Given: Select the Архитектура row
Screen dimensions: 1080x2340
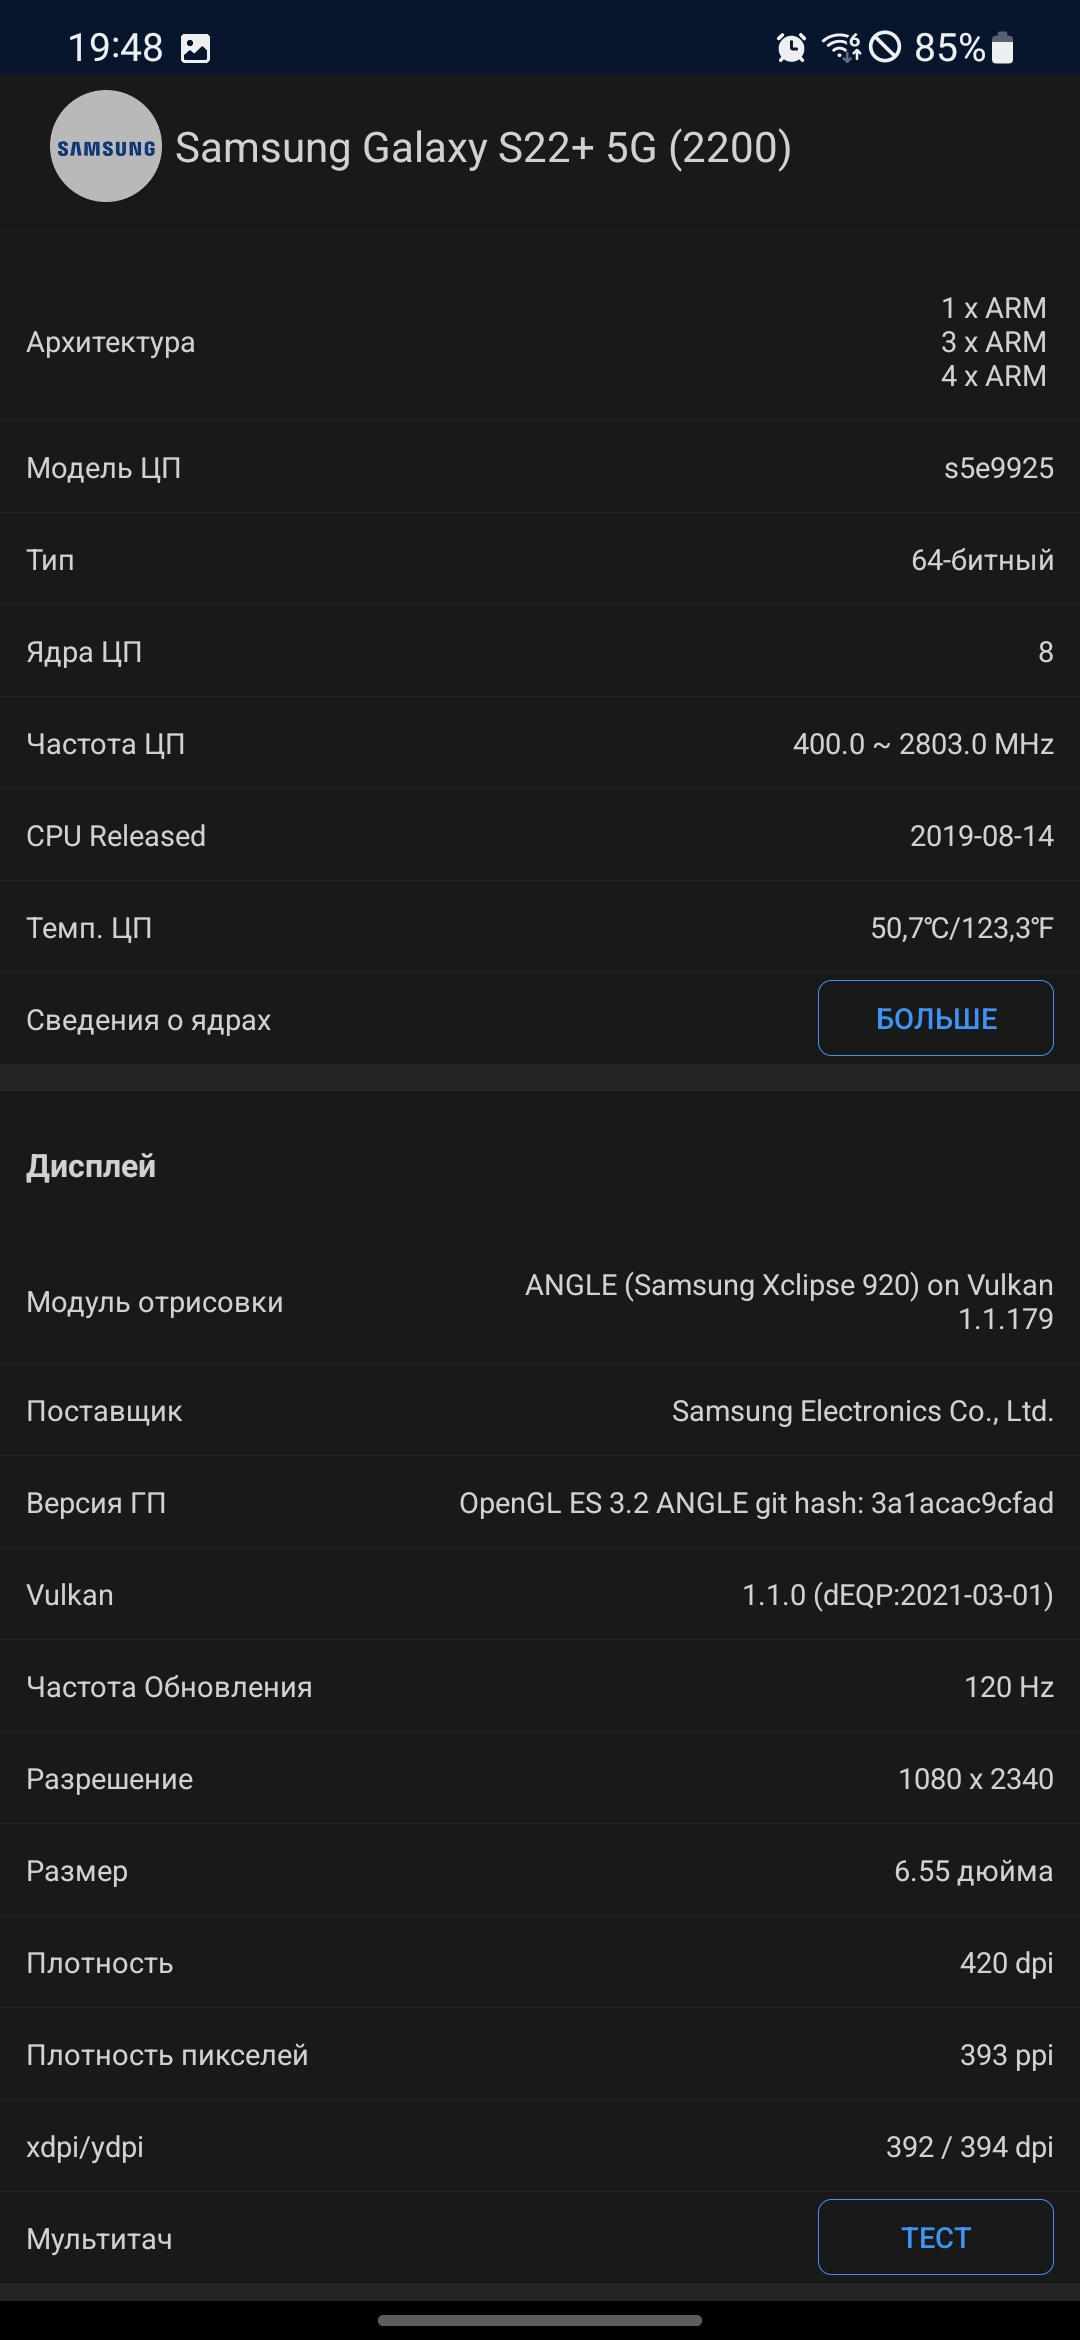Looking at the screenshot, I should coord(540,342).
